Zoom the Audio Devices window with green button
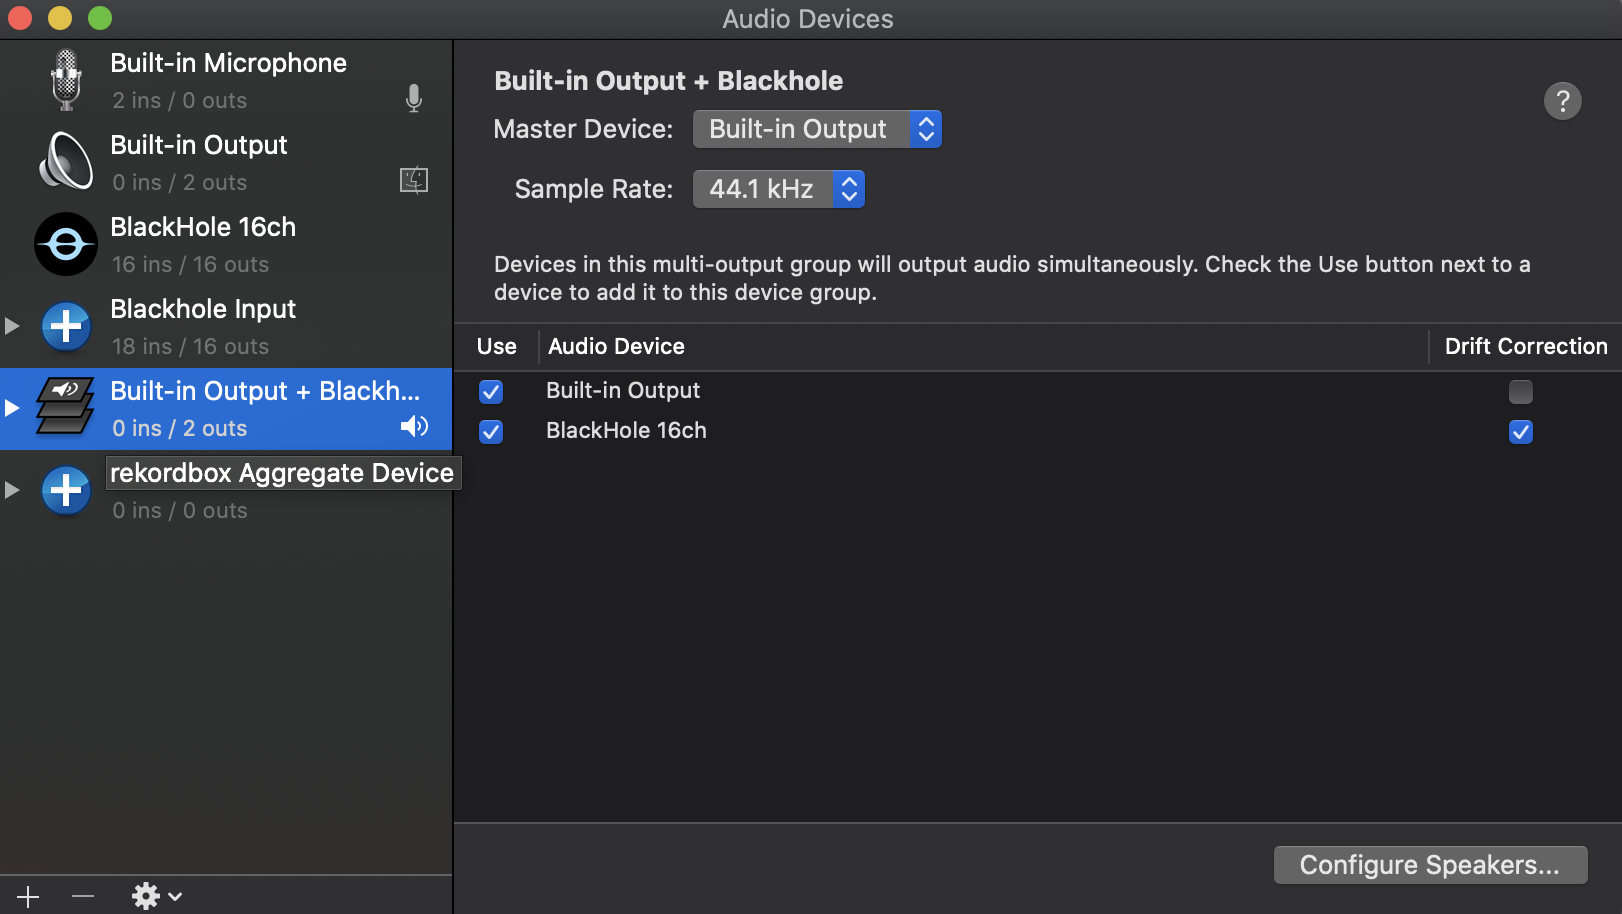Image resolution: width=1622 pixels, height=914 pixels. (x=100, y=18)
